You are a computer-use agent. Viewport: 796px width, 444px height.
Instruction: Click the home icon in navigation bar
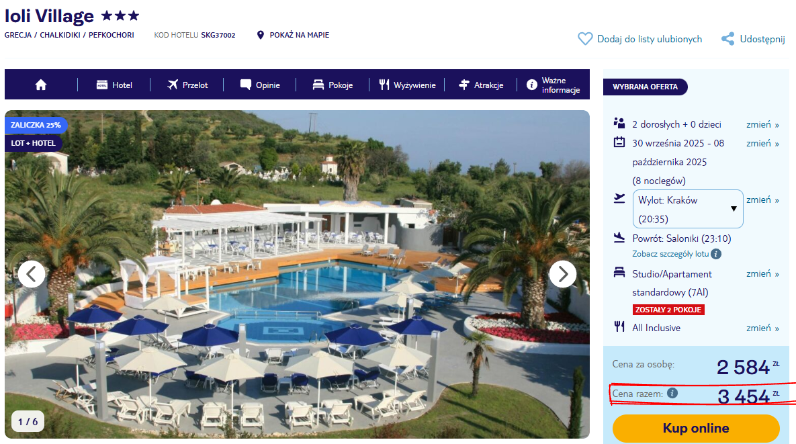[x=41, y=85]
